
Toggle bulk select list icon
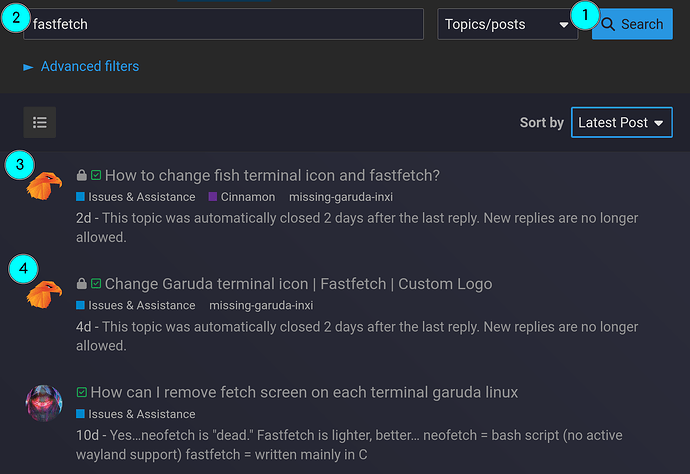(x=40, y=122)
